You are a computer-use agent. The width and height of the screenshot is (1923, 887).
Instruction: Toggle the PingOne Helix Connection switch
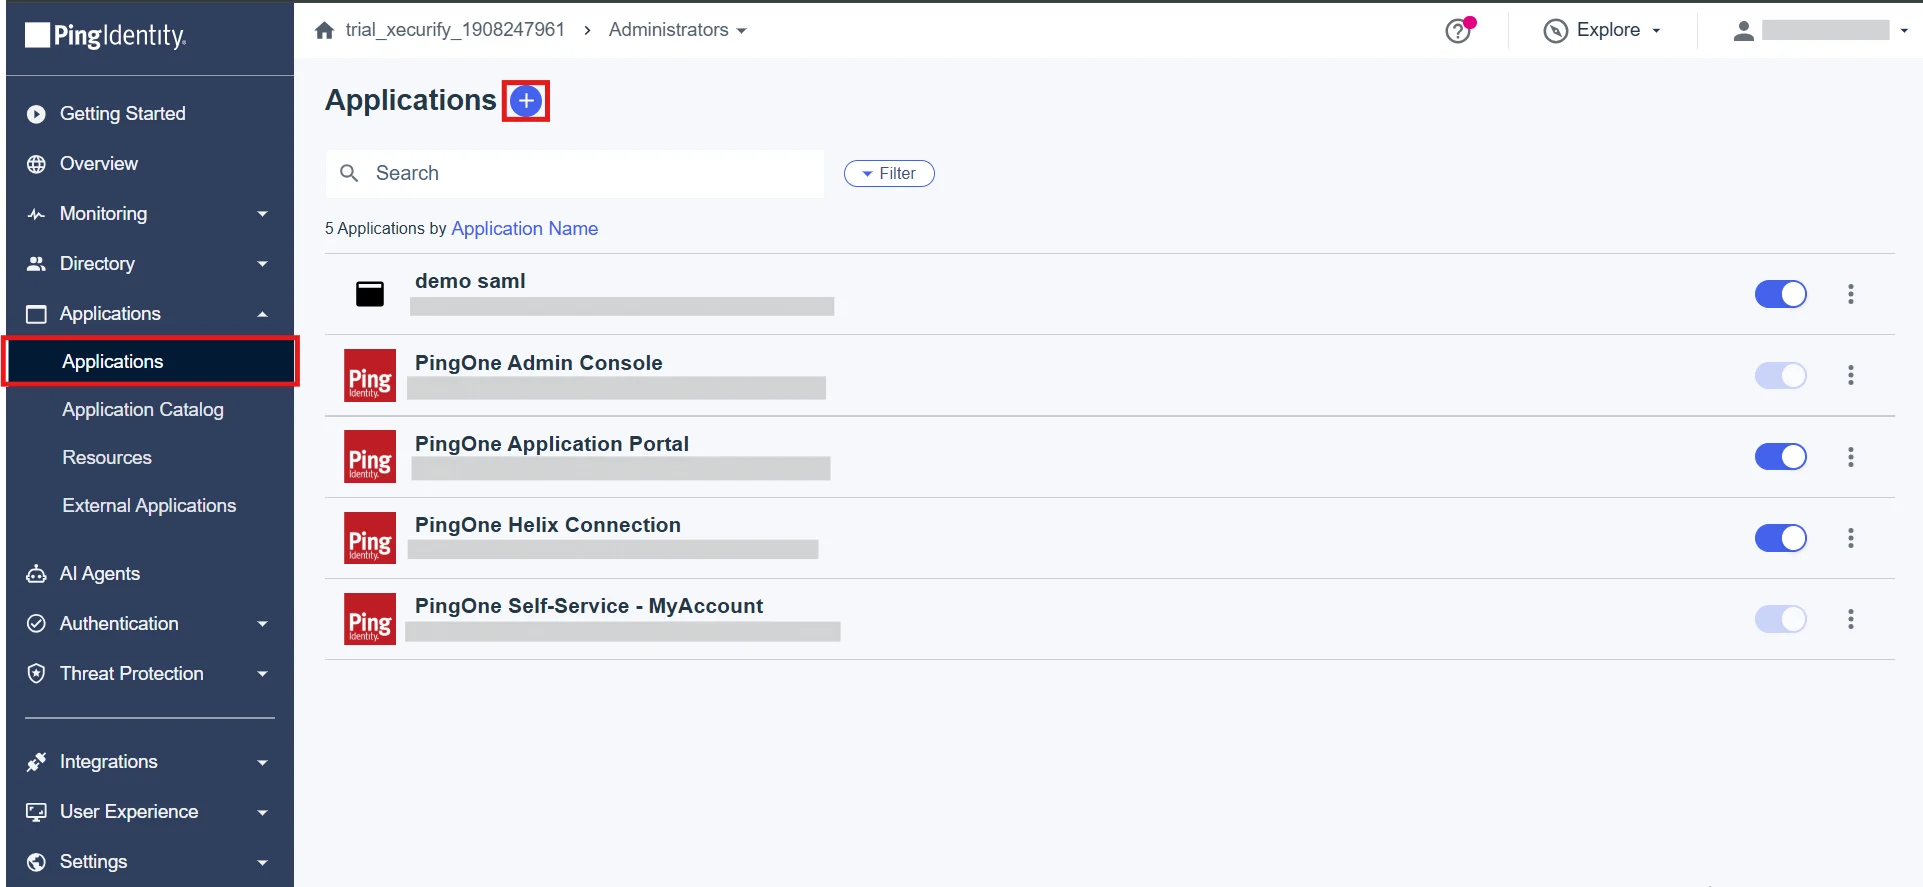pos(1781,538)
